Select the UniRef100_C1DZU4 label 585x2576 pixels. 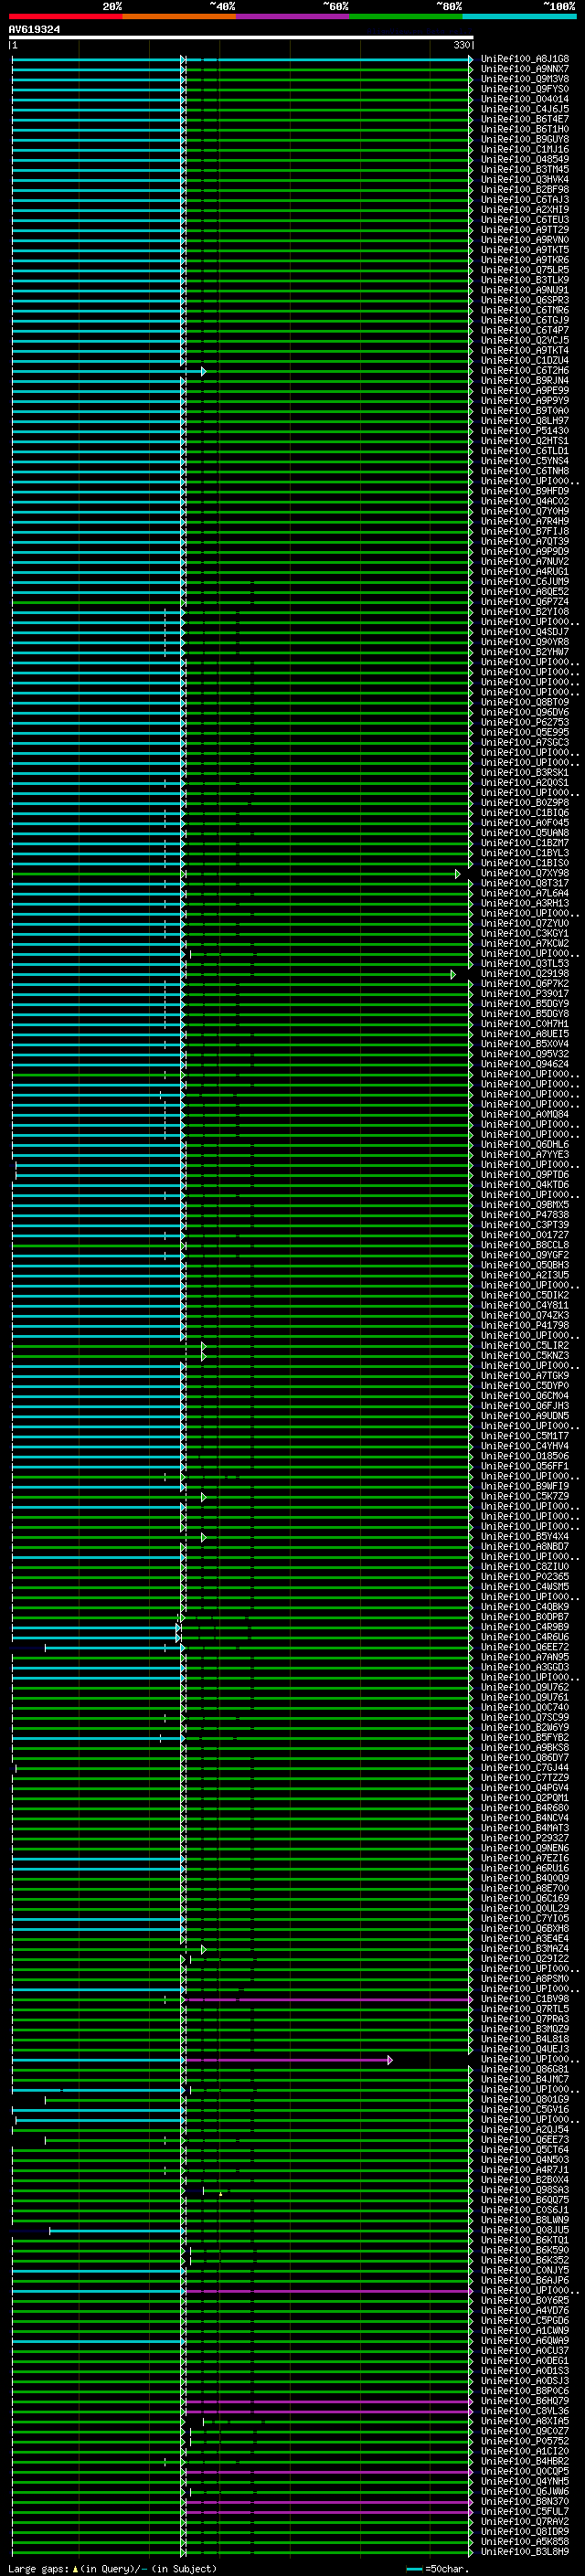[x=525, y=360]
